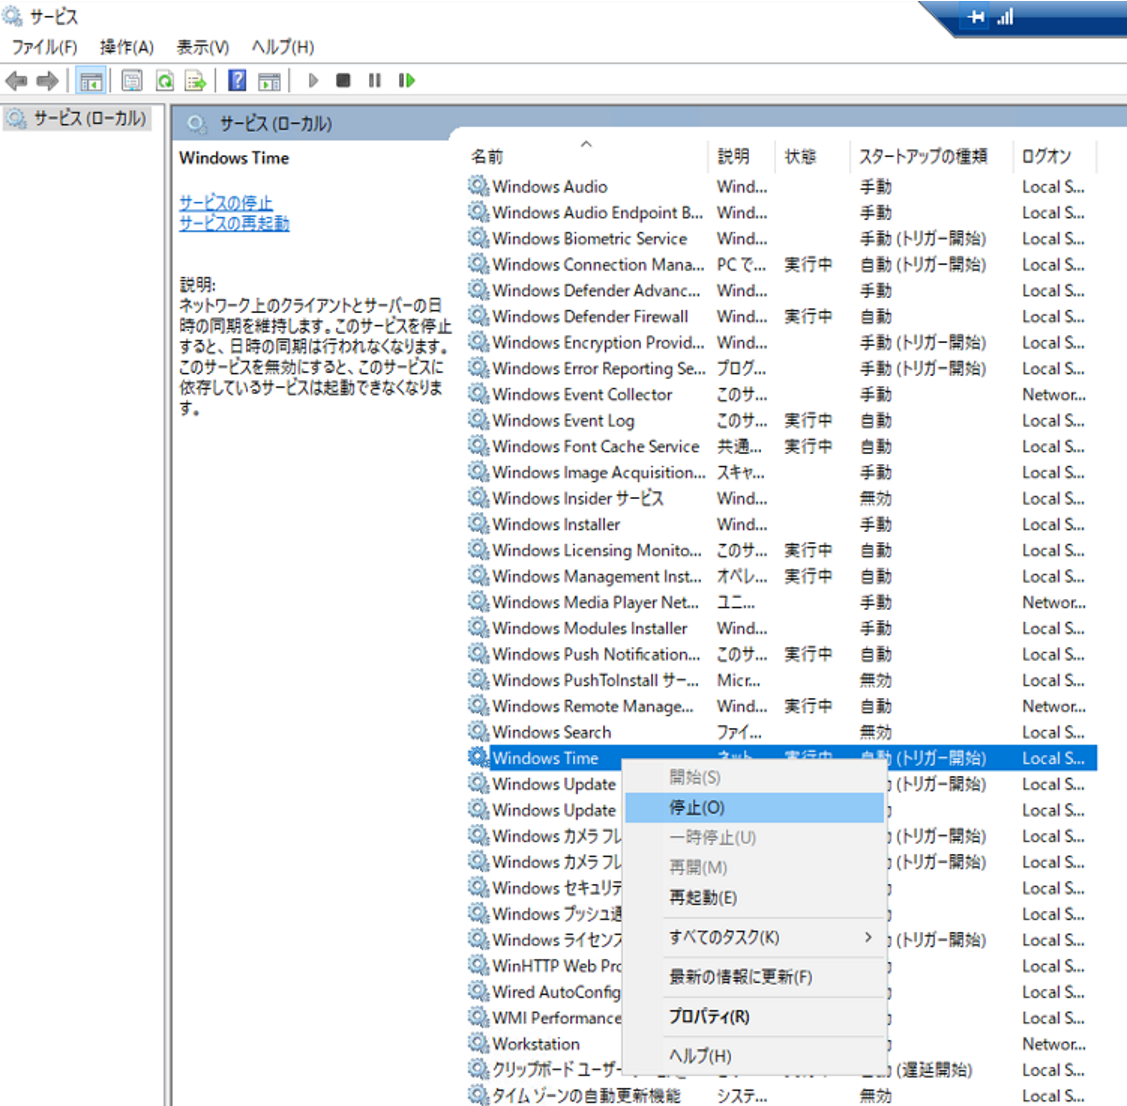This screenshot has width=1127, height=1106.
Task: Select the Windows Management Inst... service
Action: tap(782, 576)
